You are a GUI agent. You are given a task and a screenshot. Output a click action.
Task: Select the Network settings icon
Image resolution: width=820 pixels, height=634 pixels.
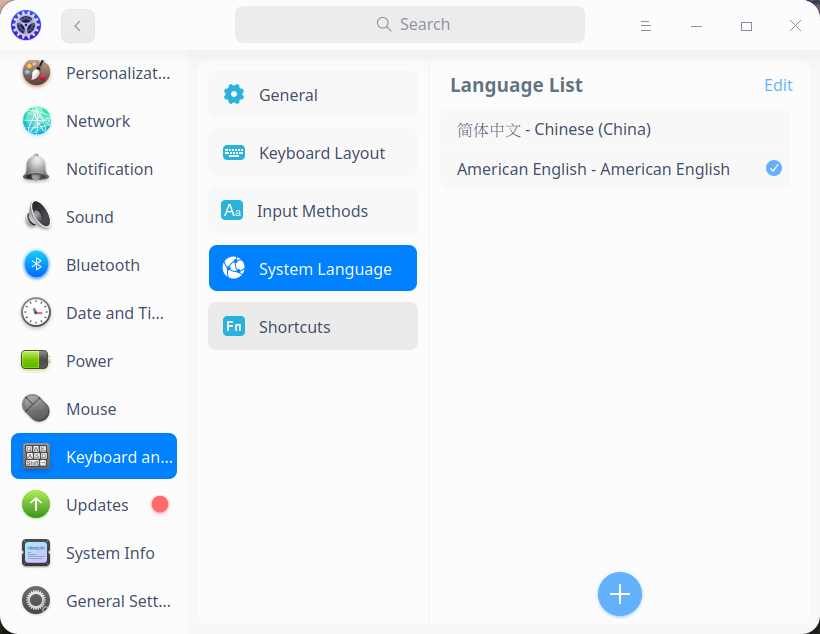(x=36, y=121)
